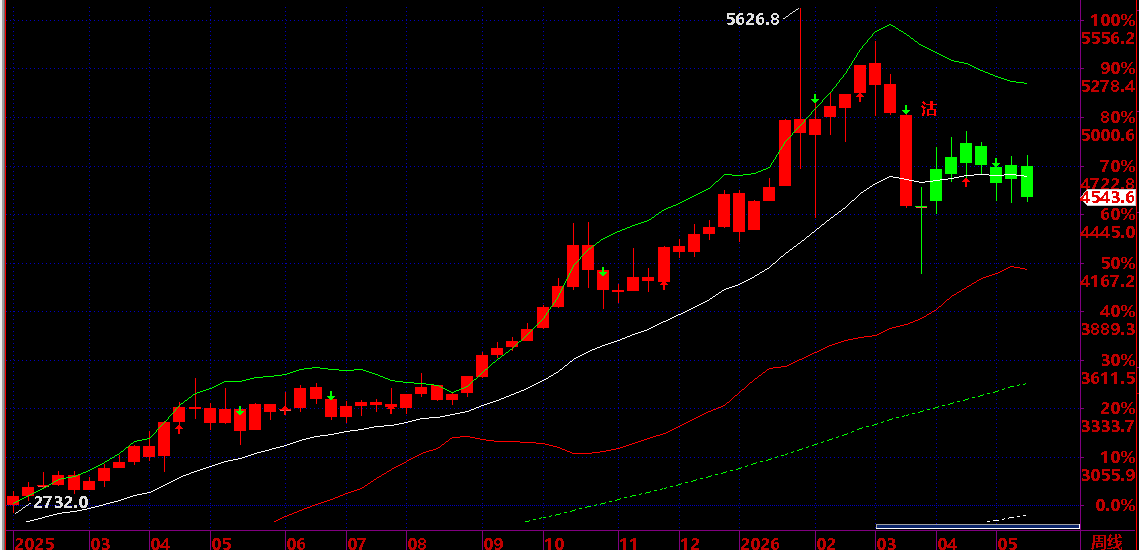Image resolution: width=1139 pixels, height=550 pixels.
Task: Select the green arrow above February 2026 candle
Action: (x=815, y=99)
